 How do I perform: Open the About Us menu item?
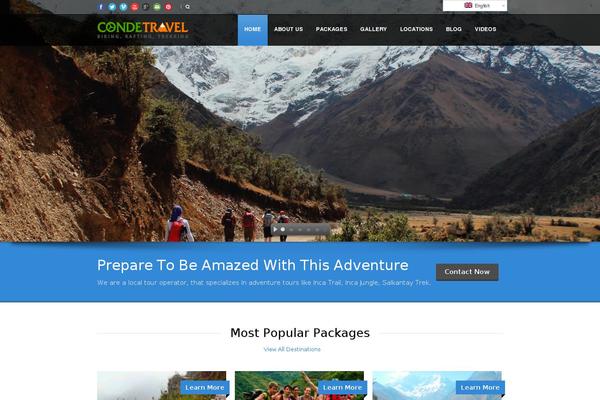289,29
